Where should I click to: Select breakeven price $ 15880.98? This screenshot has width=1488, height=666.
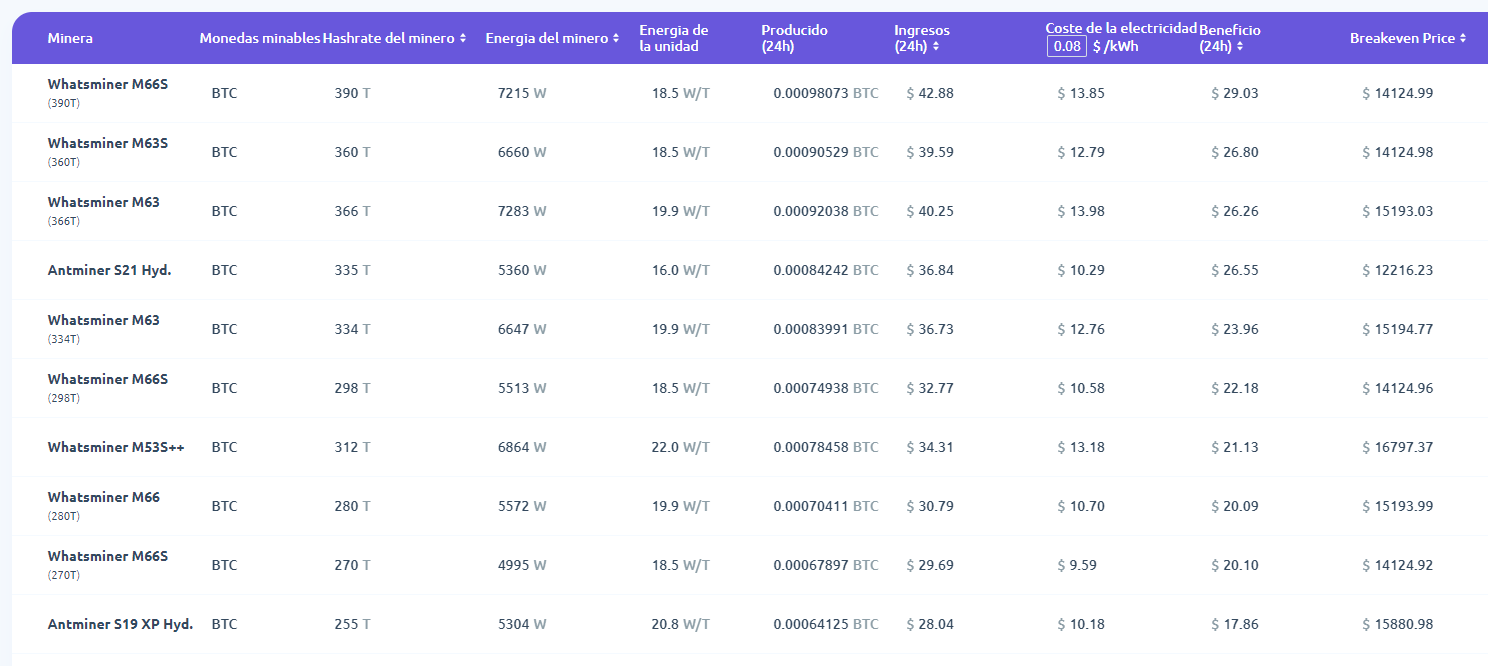(1398, 624)
